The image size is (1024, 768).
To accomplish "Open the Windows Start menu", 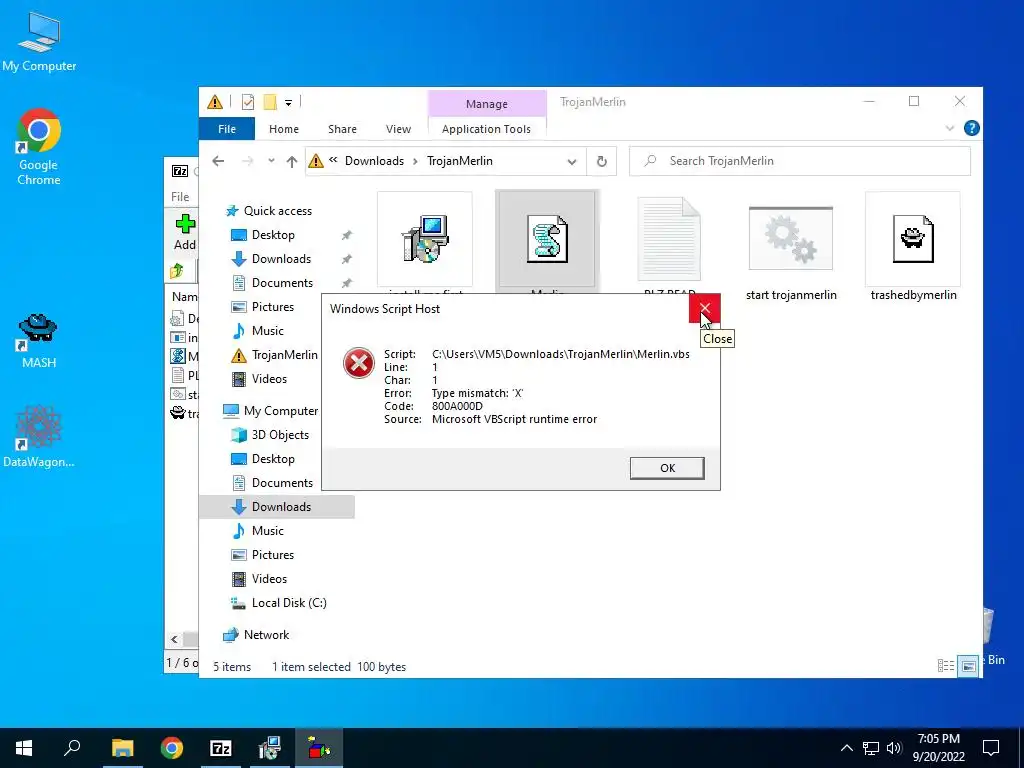I will click(x=24, y=748).
